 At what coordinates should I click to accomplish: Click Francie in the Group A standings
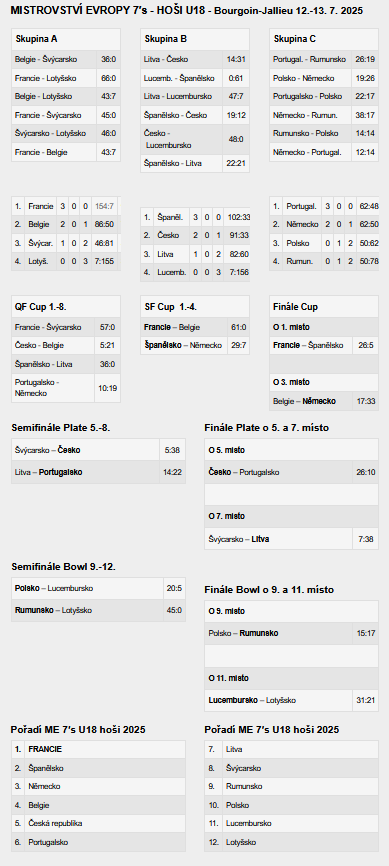pyautogui.click(x=41, y=206)
